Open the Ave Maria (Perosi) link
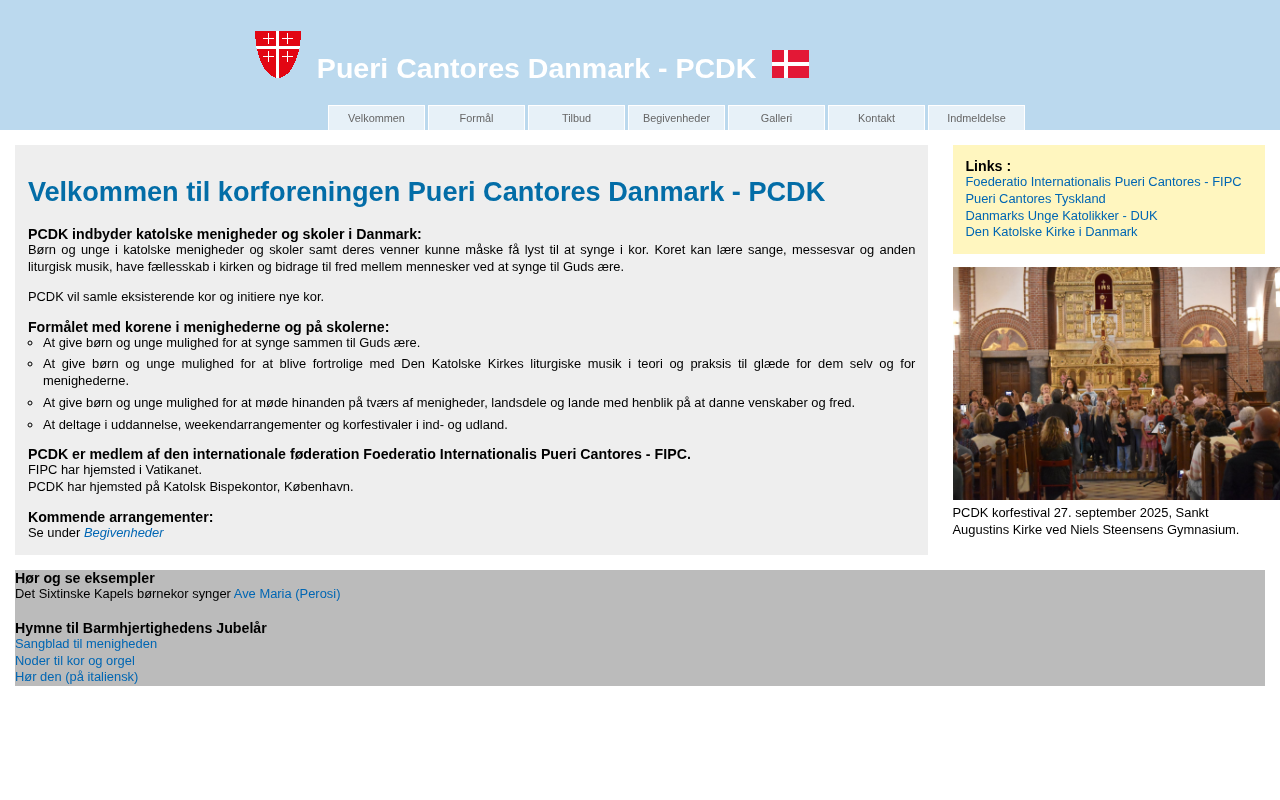The height and width of the screenshot is (800, 1280). (x=287, y=594)
